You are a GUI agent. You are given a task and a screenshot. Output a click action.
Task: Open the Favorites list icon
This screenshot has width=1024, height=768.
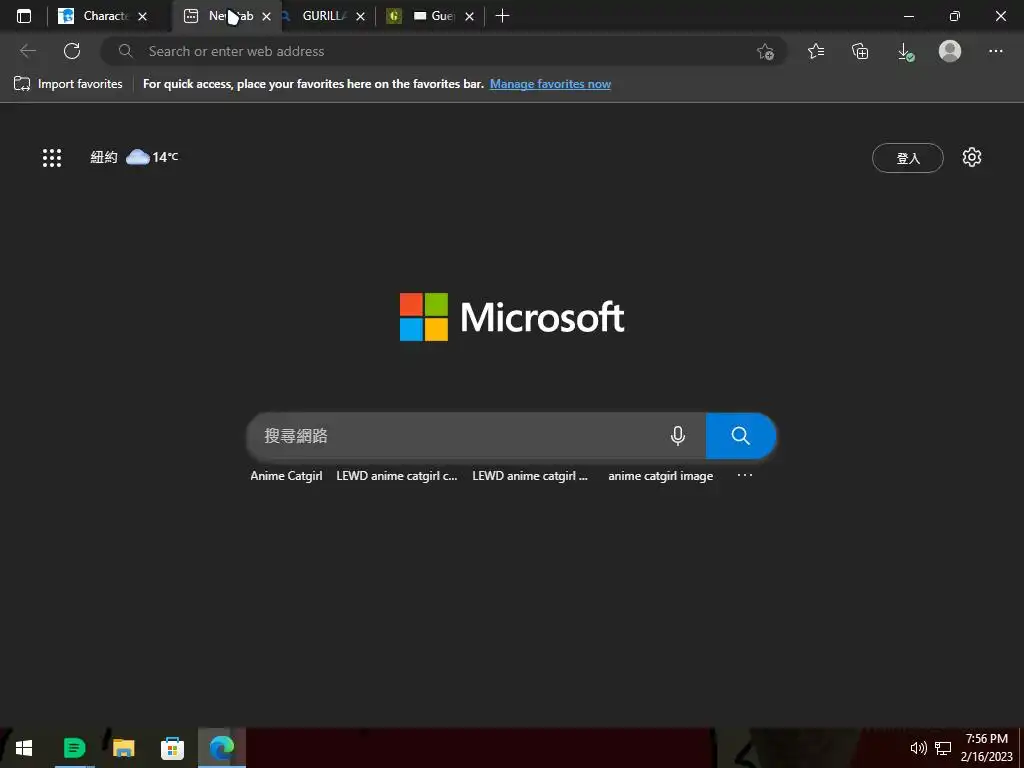(x=816, y=51)
